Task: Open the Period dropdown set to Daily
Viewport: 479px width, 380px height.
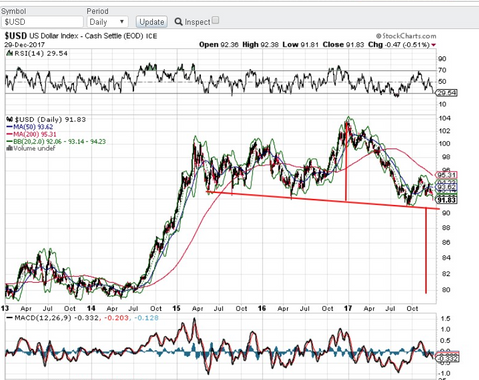Action: 107,22
